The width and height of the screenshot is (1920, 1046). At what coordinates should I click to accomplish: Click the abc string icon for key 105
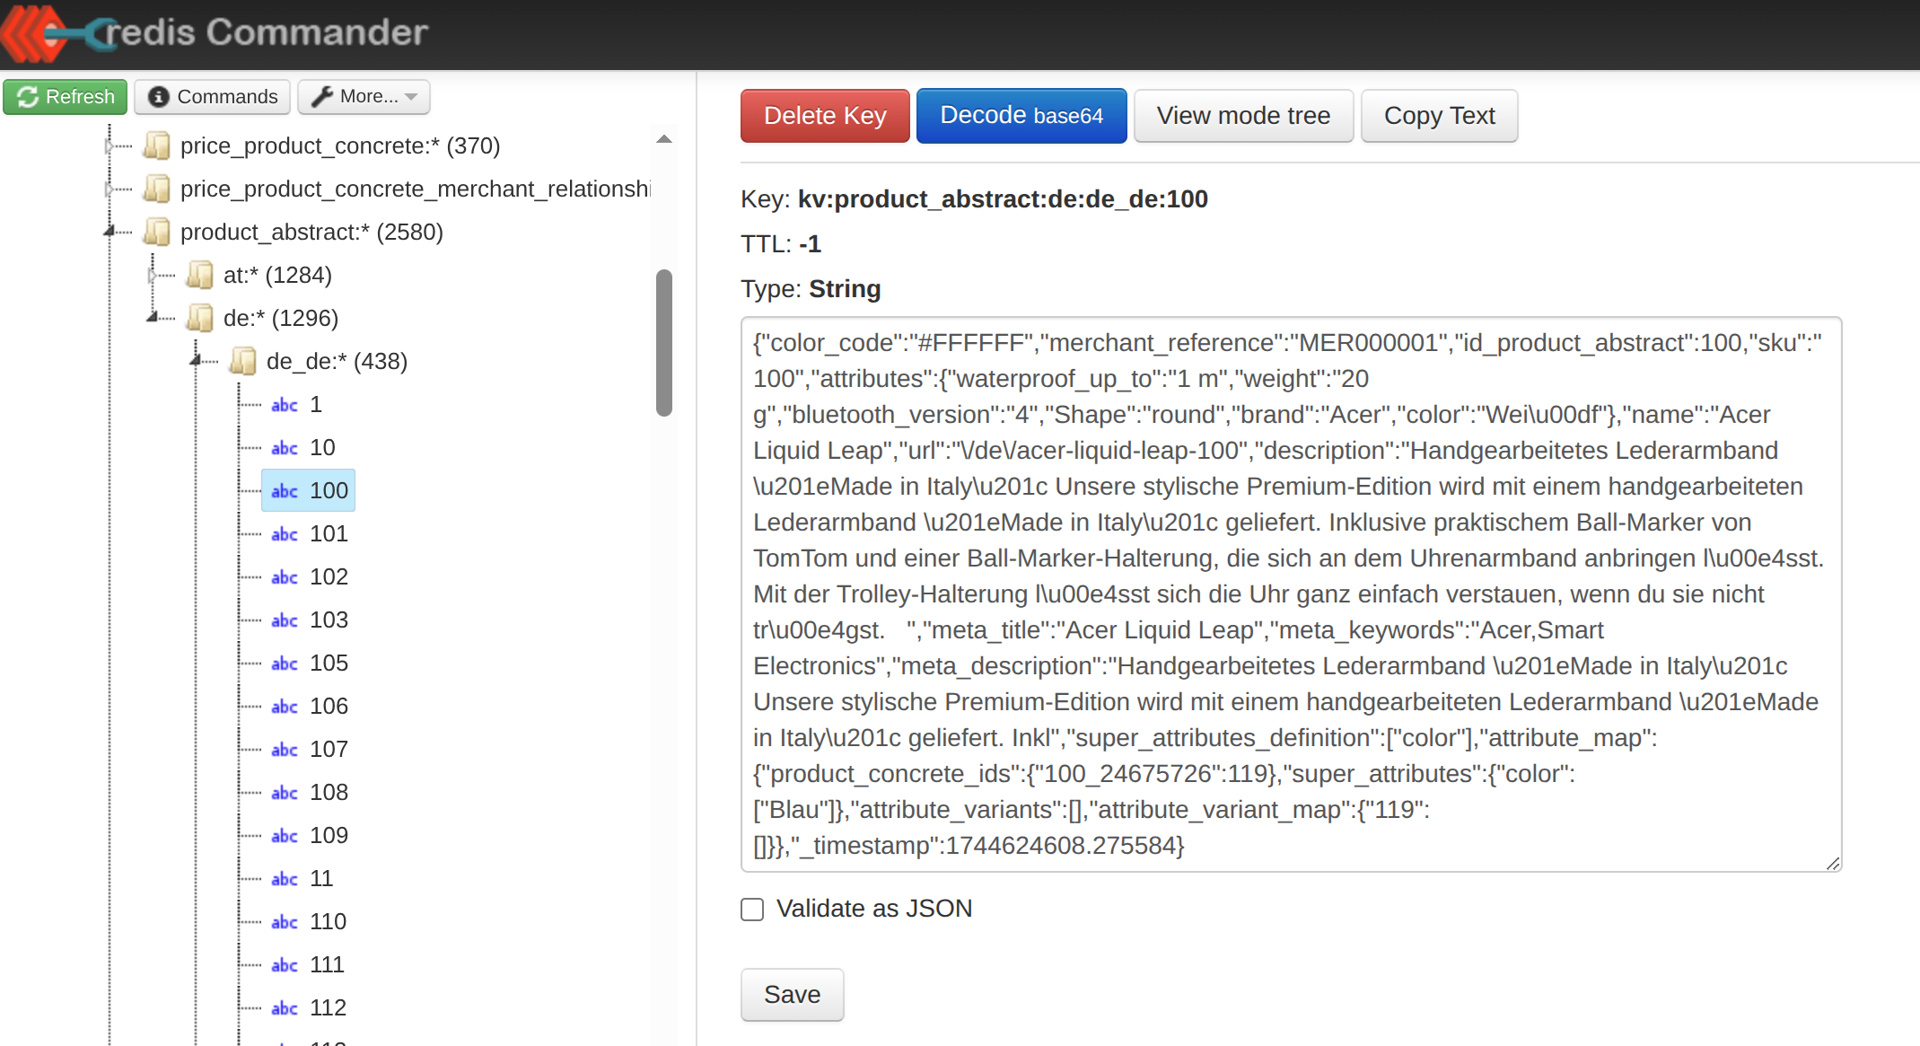[284, 663]
